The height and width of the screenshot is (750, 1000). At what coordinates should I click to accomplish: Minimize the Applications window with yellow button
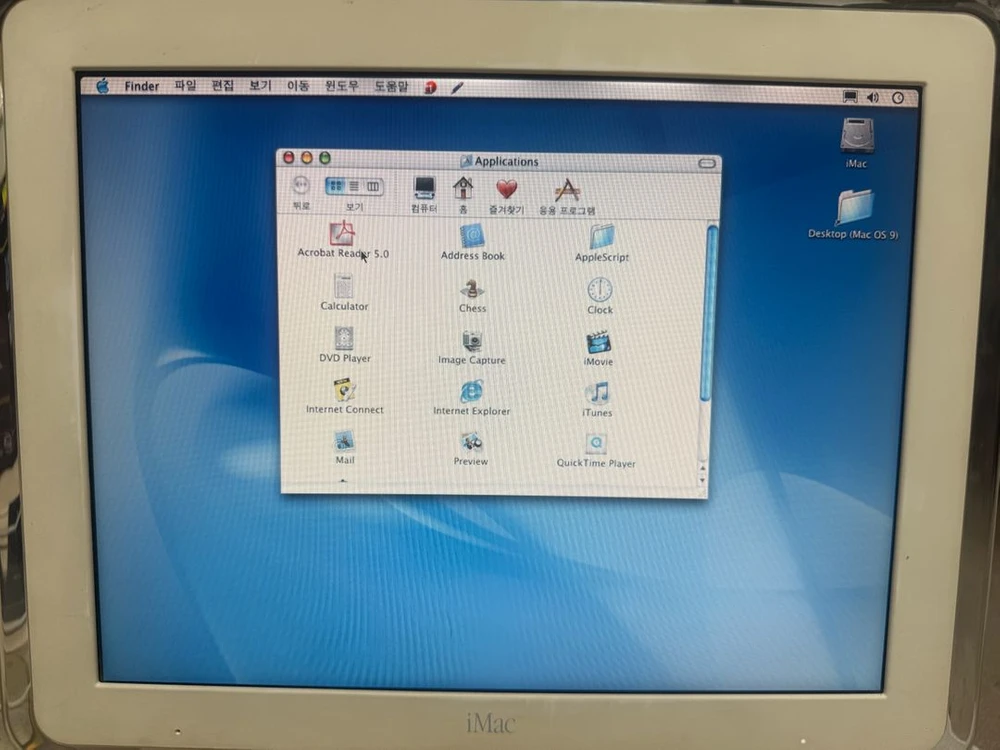307,158
